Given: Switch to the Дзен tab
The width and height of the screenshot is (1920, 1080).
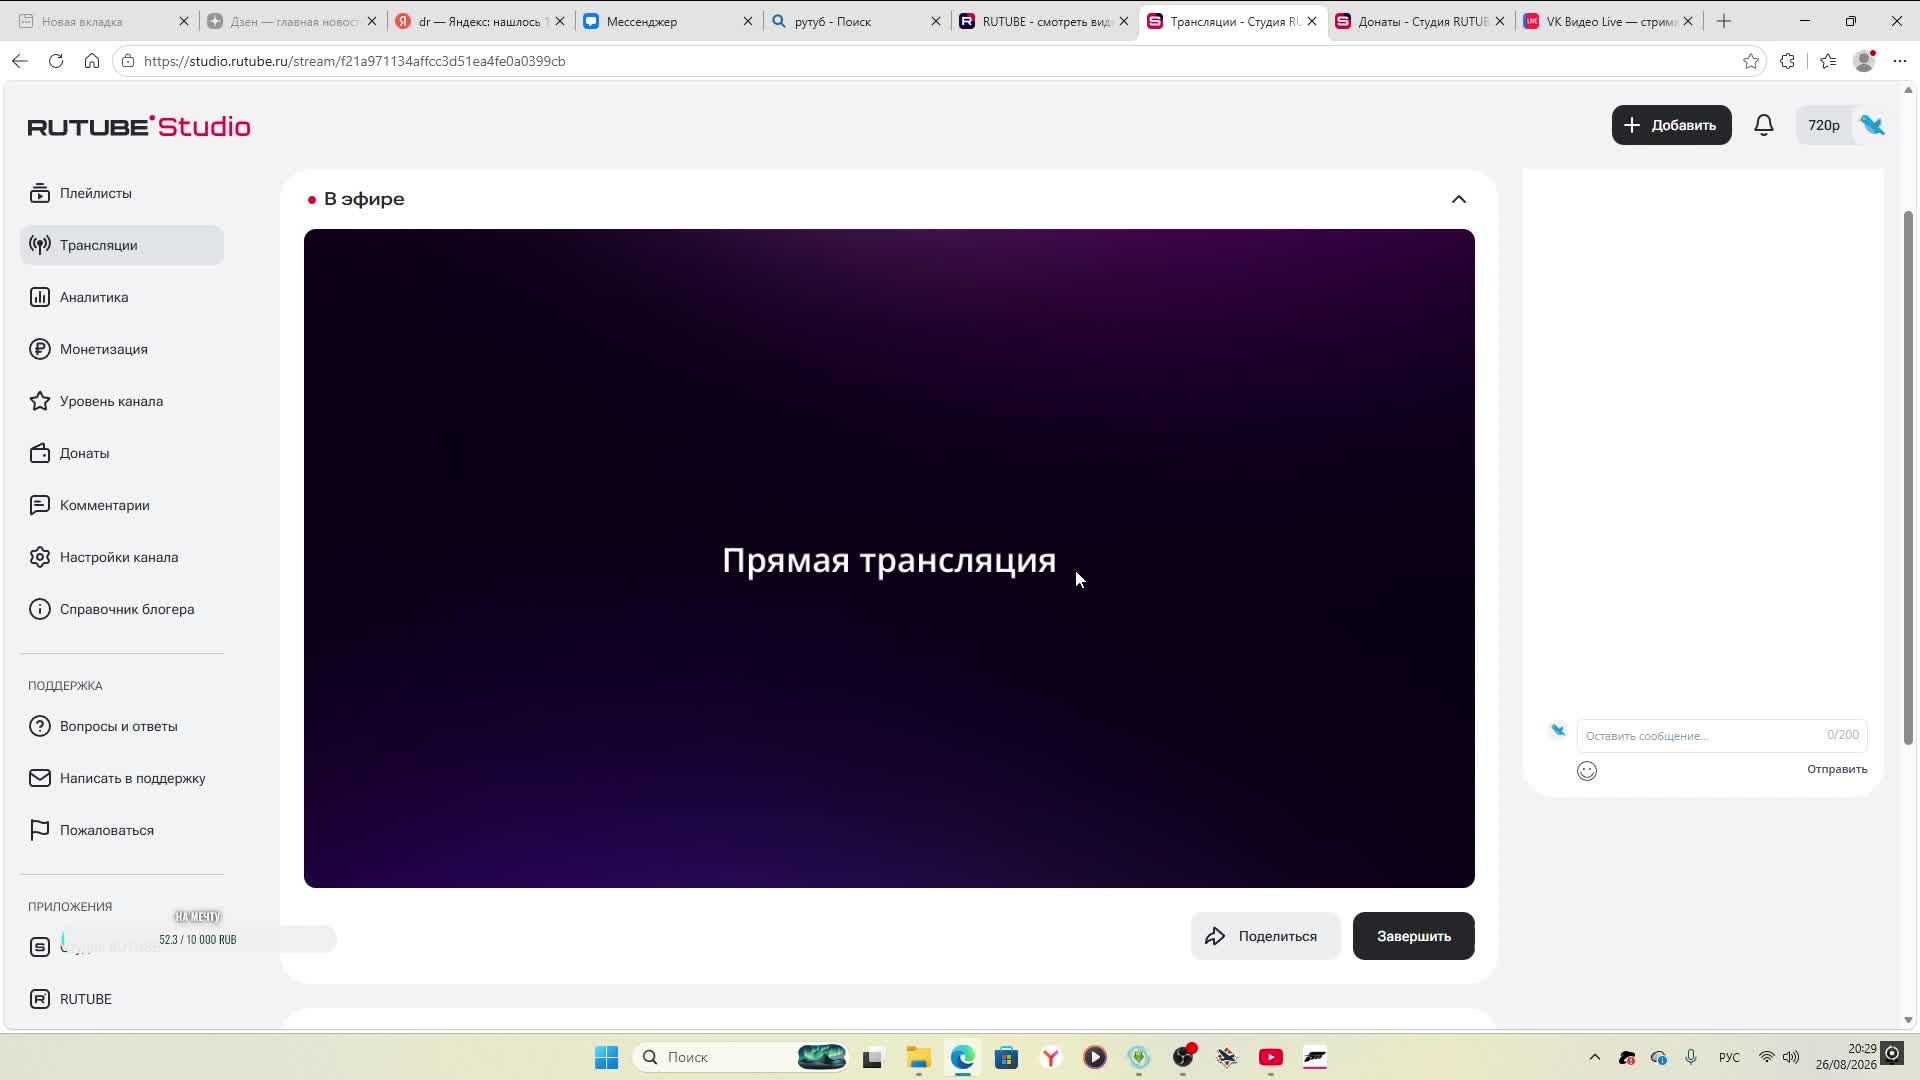Looking at the screenshot, I should [292, 21].
